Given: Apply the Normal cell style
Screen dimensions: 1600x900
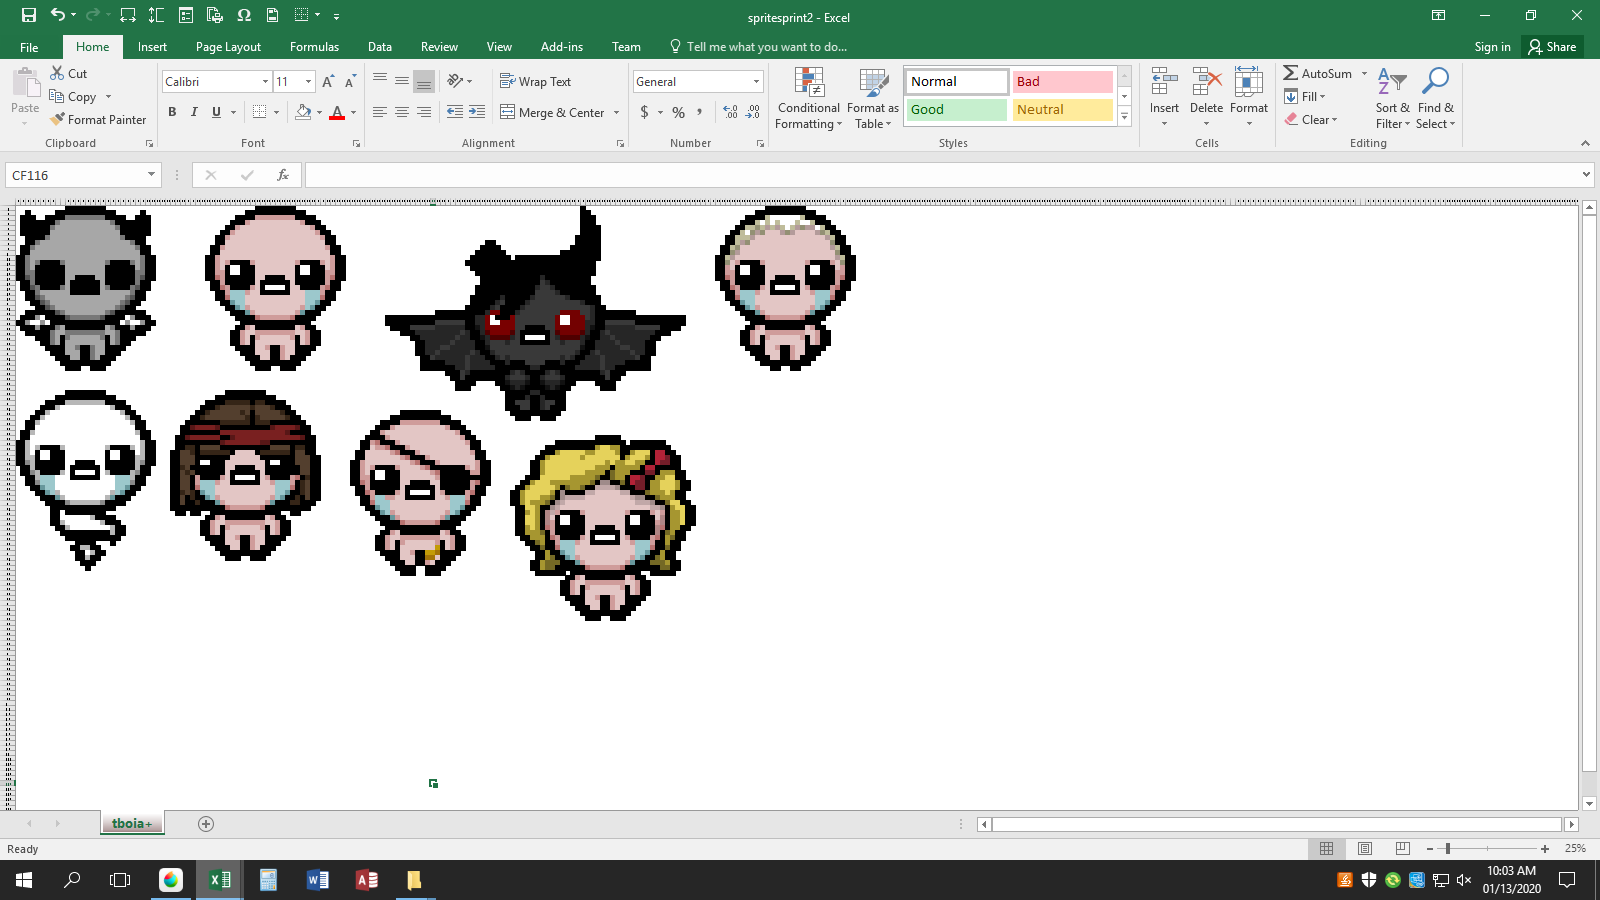Looking at the screenshot, I should click(957, 82).
